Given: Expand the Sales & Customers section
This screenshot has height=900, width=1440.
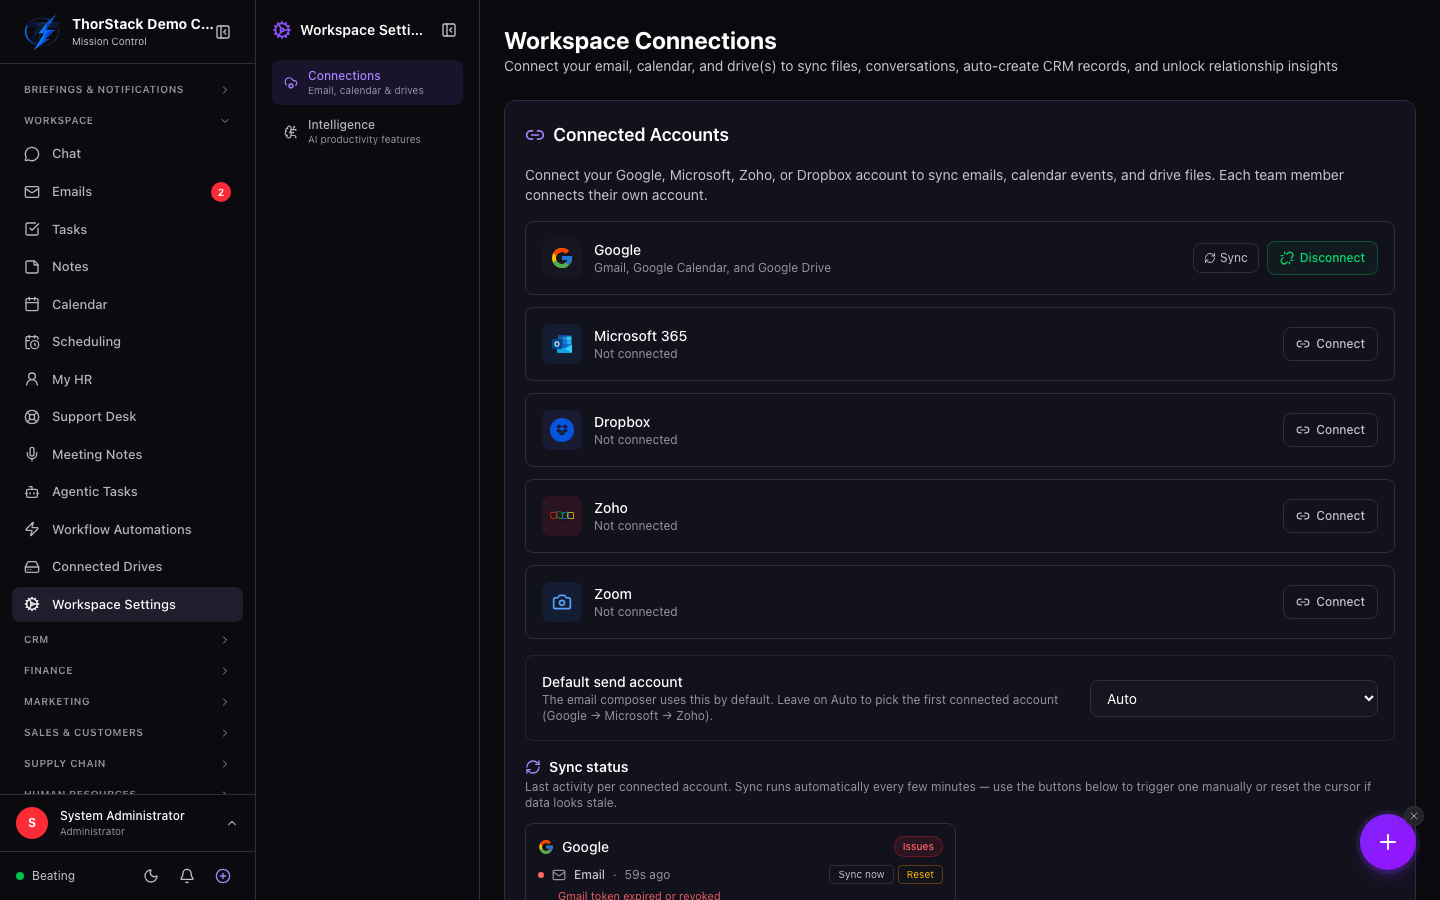Looking at the screenshot, I should click(x=127, y=733).
